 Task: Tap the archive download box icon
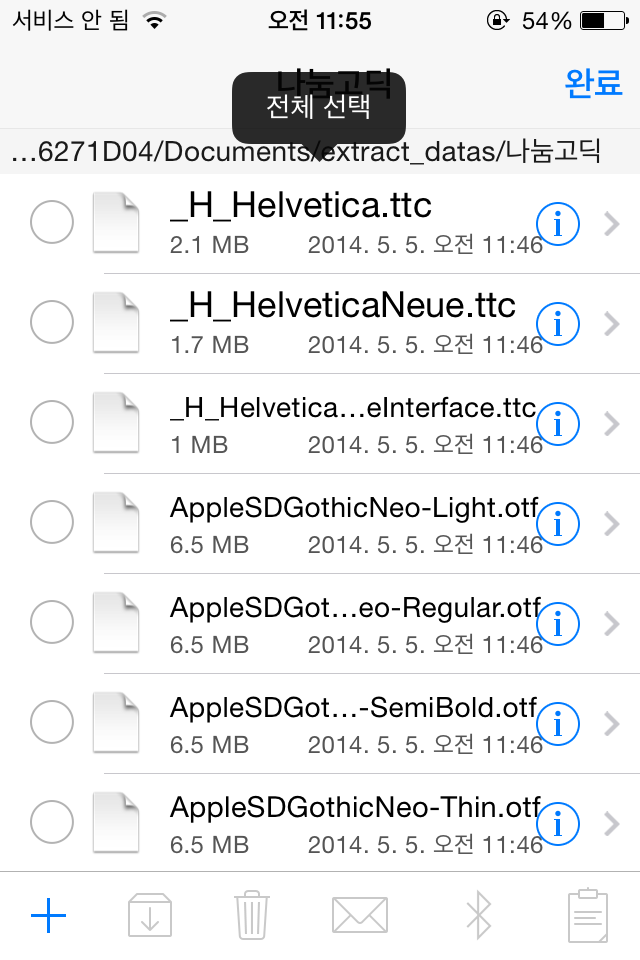pos(149,915)
